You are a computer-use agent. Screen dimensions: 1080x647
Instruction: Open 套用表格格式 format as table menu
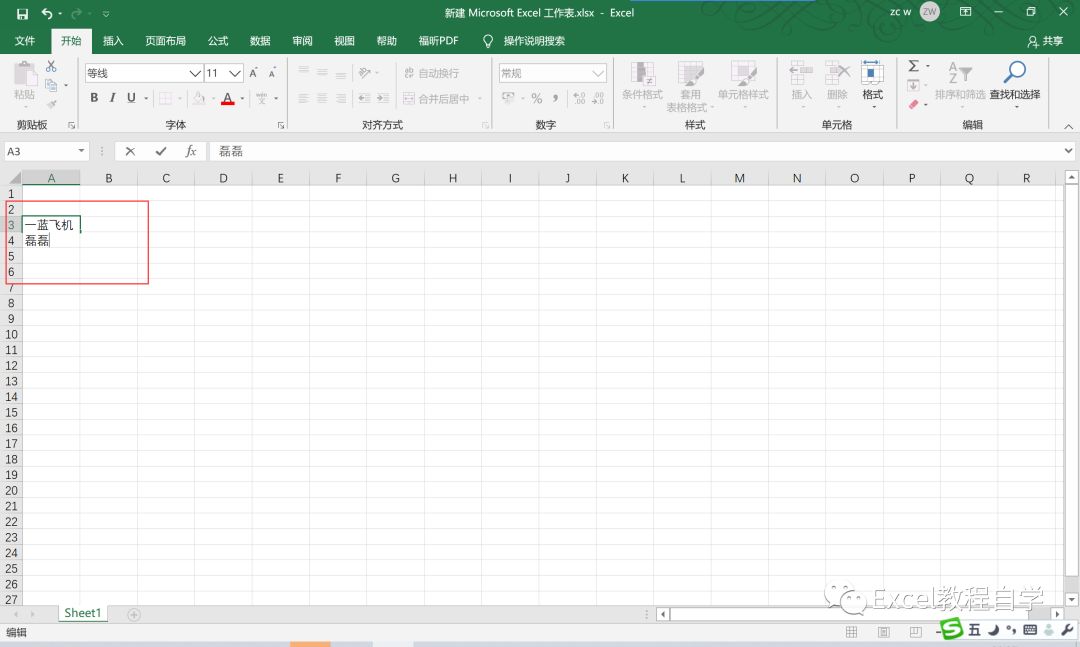690,85
